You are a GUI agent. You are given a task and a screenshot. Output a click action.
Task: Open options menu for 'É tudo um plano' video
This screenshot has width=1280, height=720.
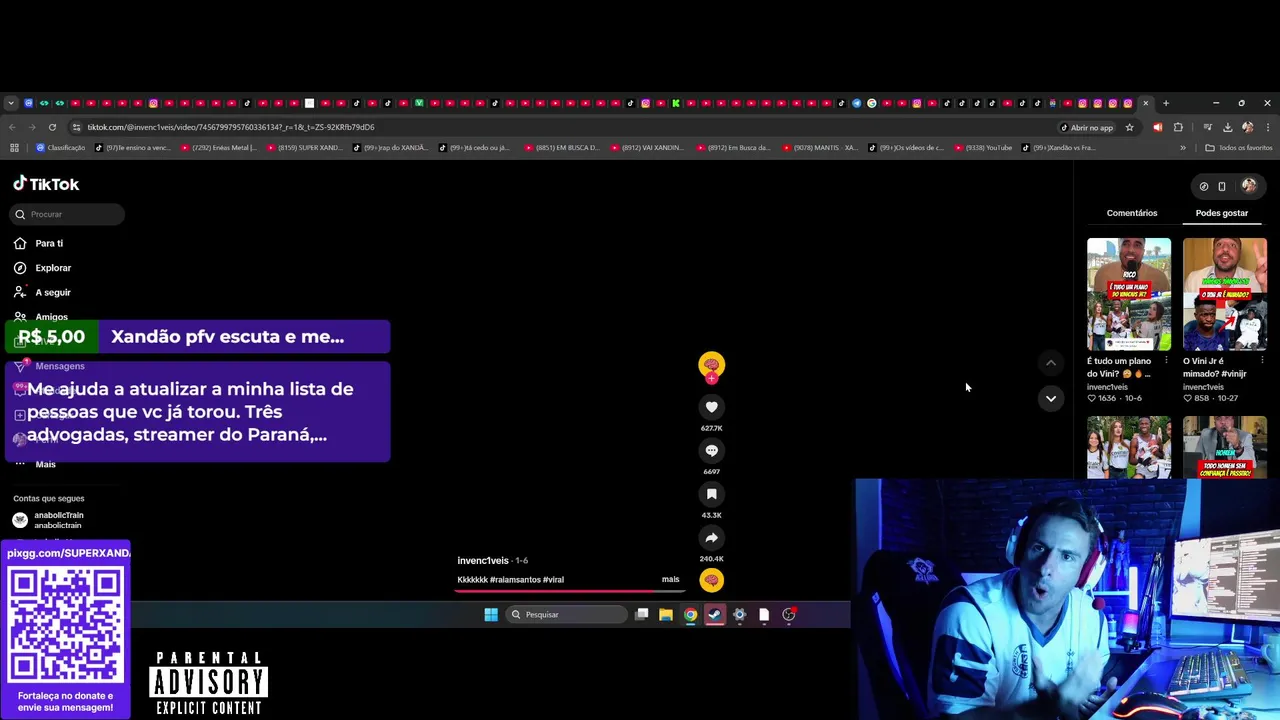point(1166,361)
